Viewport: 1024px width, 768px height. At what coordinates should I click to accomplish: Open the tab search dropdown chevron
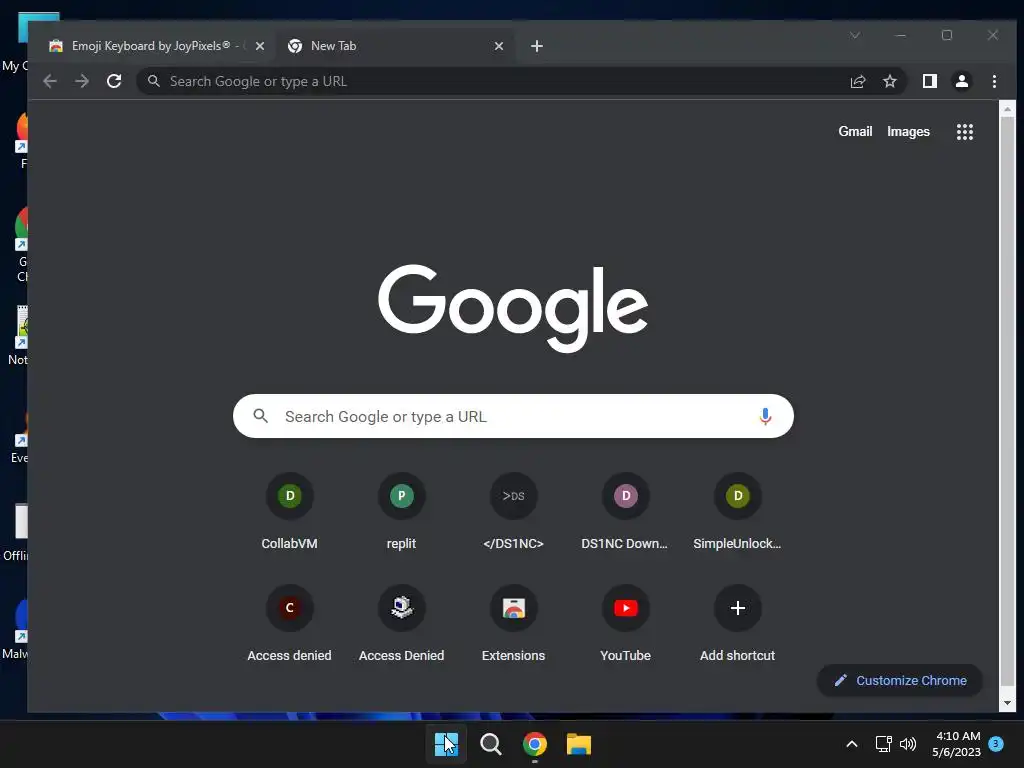tap(855, 35)
